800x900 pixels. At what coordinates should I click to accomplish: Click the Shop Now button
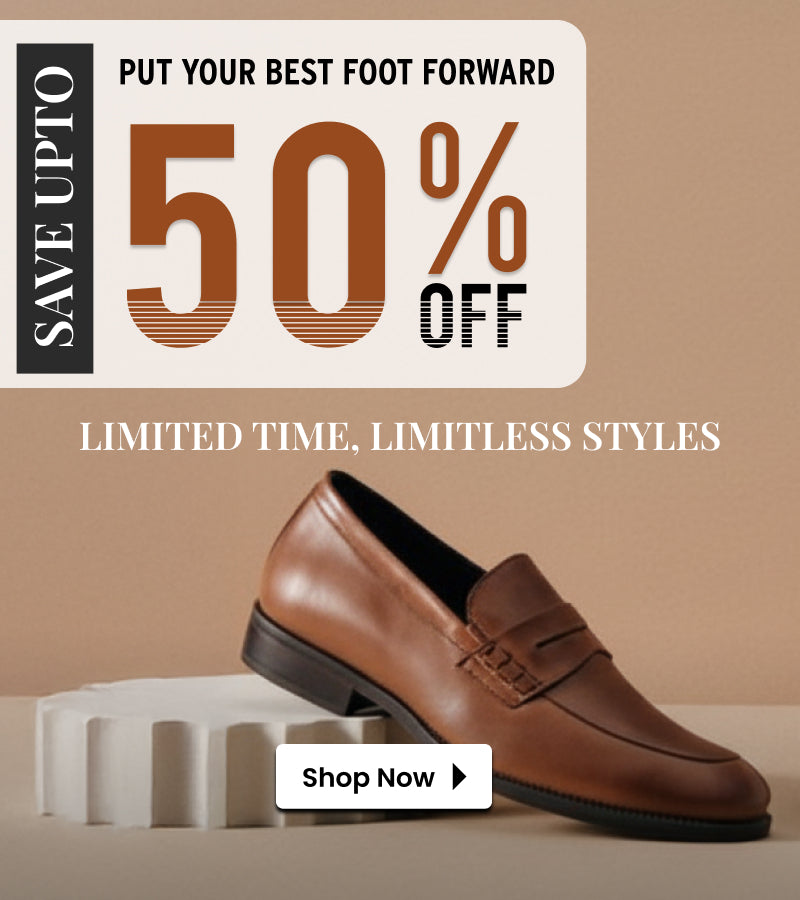point(383,777)
